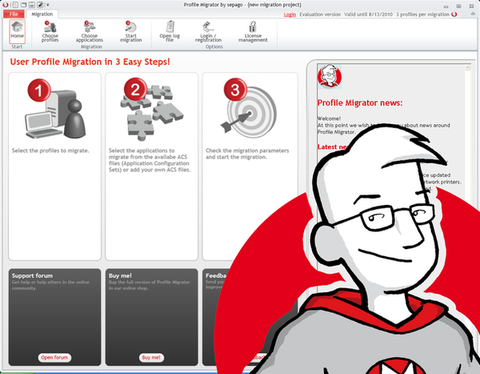
Task: Click the Start migration ribbon icon
Action: (x=131, y=31)
